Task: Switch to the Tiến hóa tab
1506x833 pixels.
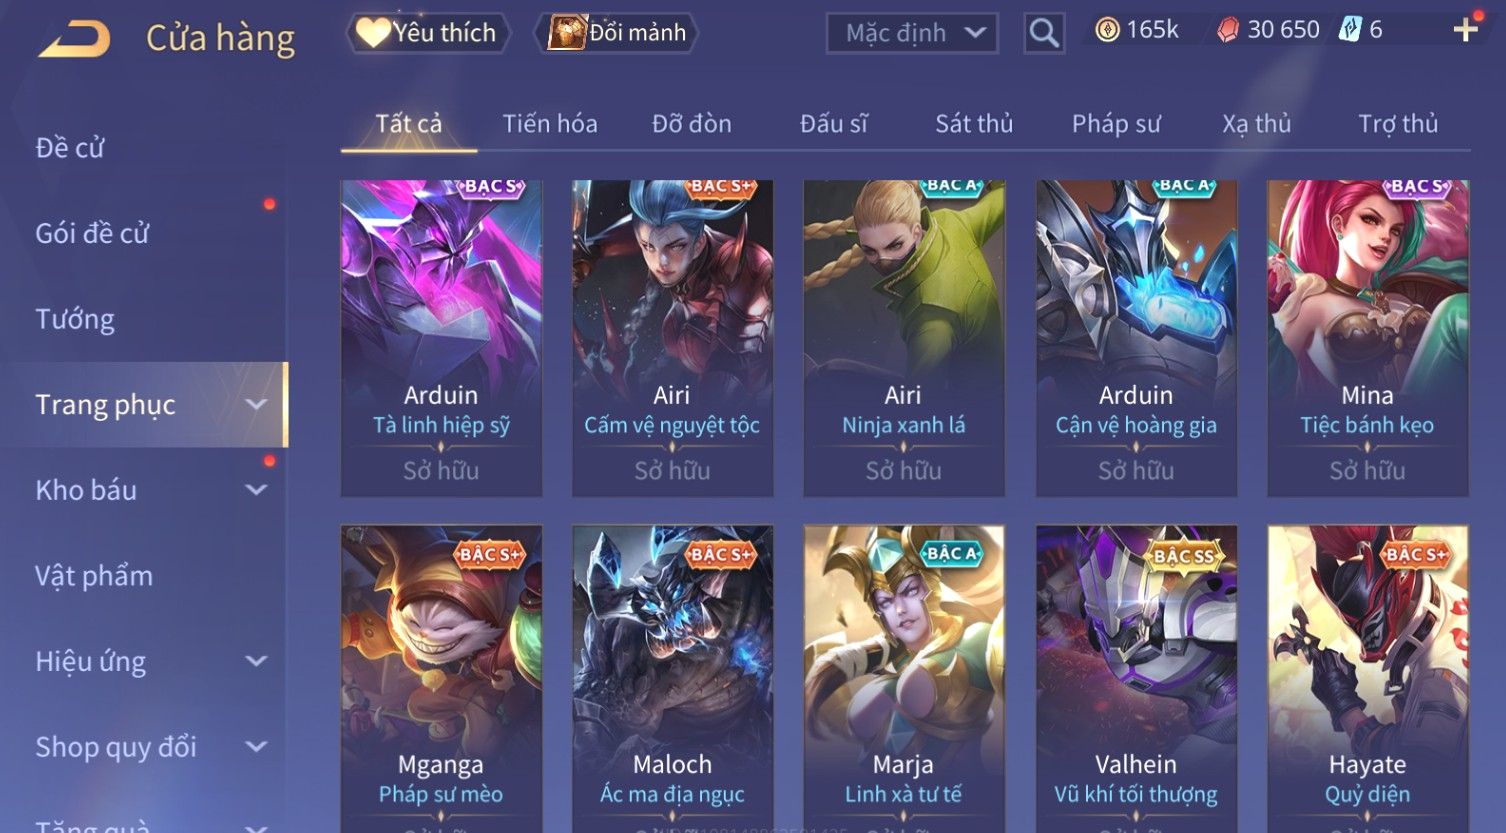Action: [550, 124]
